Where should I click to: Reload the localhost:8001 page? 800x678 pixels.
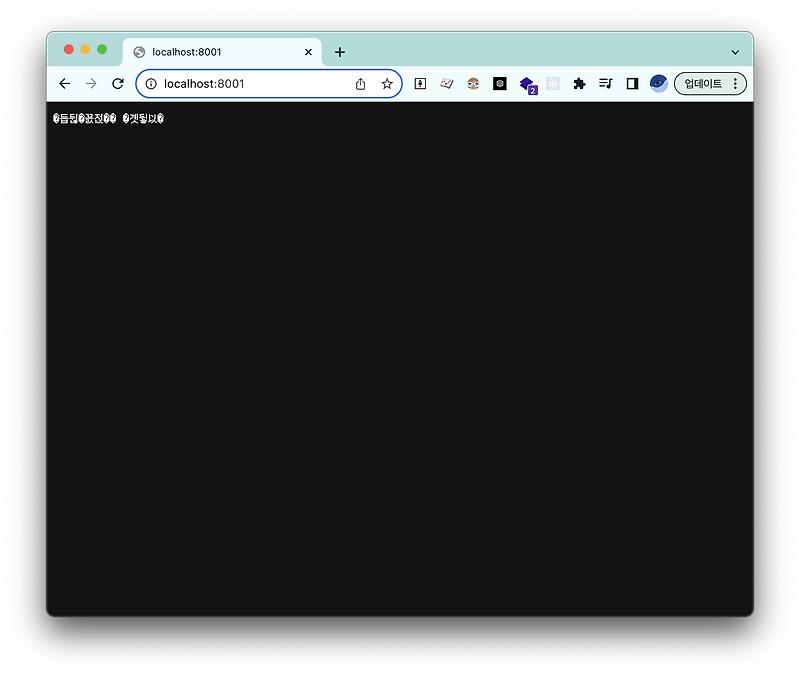pyautogui.click(x=118, y=84)
